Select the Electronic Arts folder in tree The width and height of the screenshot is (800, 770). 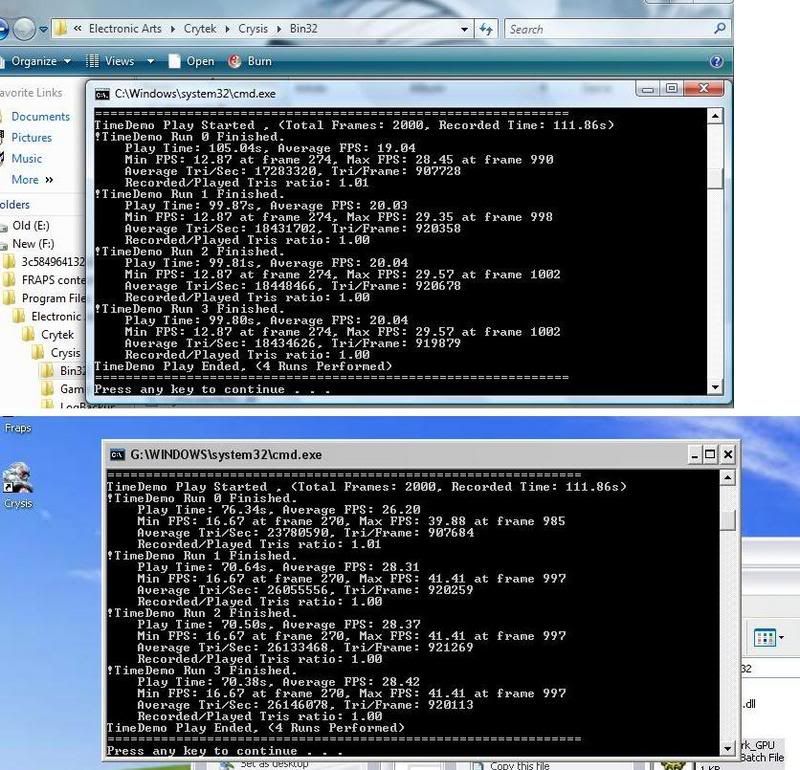55,316
